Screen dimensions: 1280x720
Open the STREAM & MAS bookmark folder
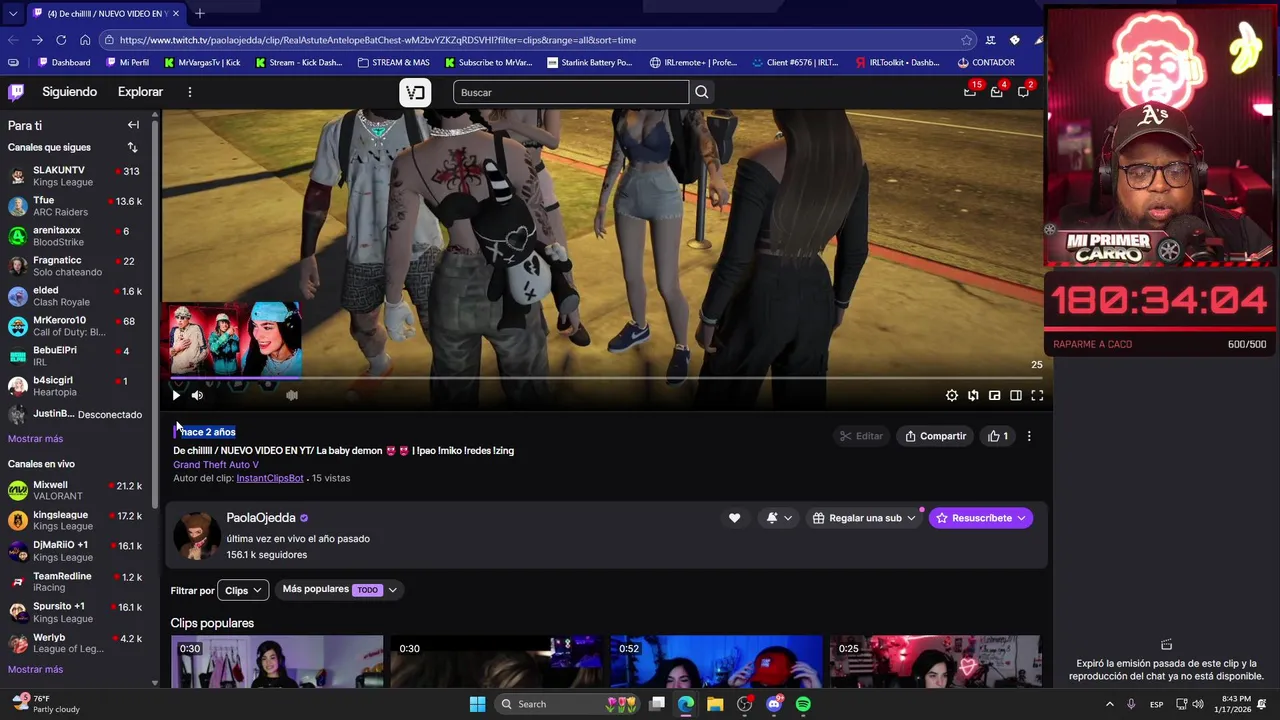click(x=392, y=62)
